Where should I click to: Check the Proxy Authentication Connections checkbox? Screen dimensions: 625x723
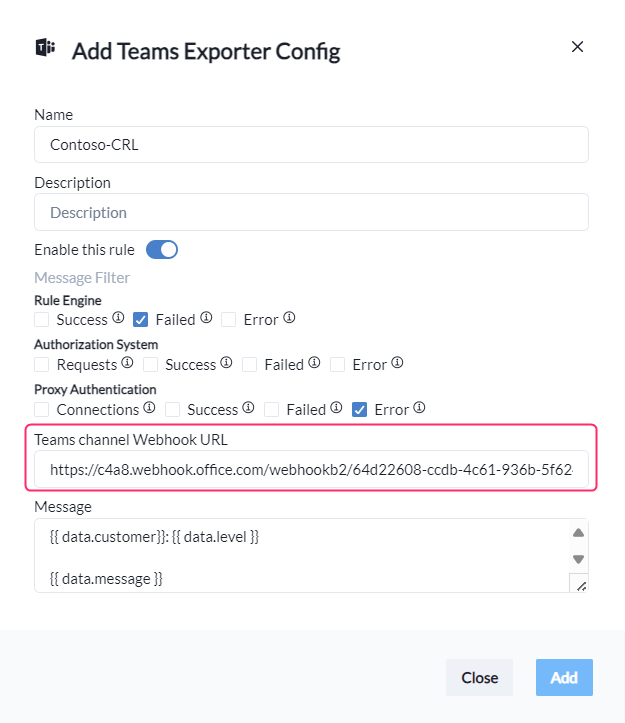(42, 410)
